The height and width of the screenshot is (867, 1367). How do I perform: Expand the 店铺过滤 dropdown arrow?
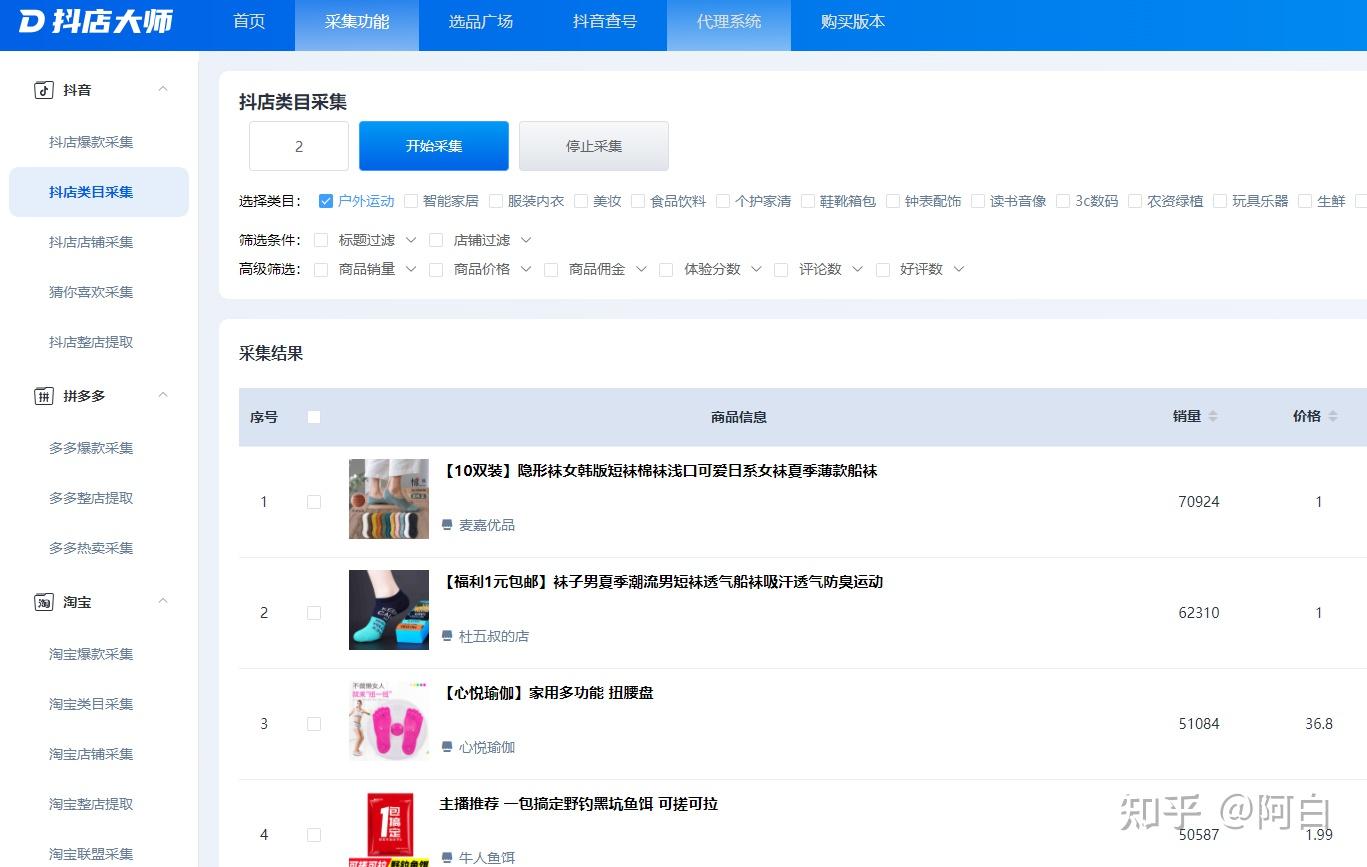tap(526, 240)
